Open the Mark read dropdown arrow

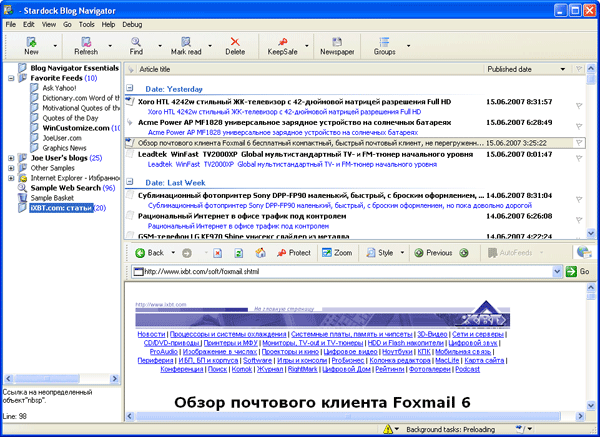210,46
